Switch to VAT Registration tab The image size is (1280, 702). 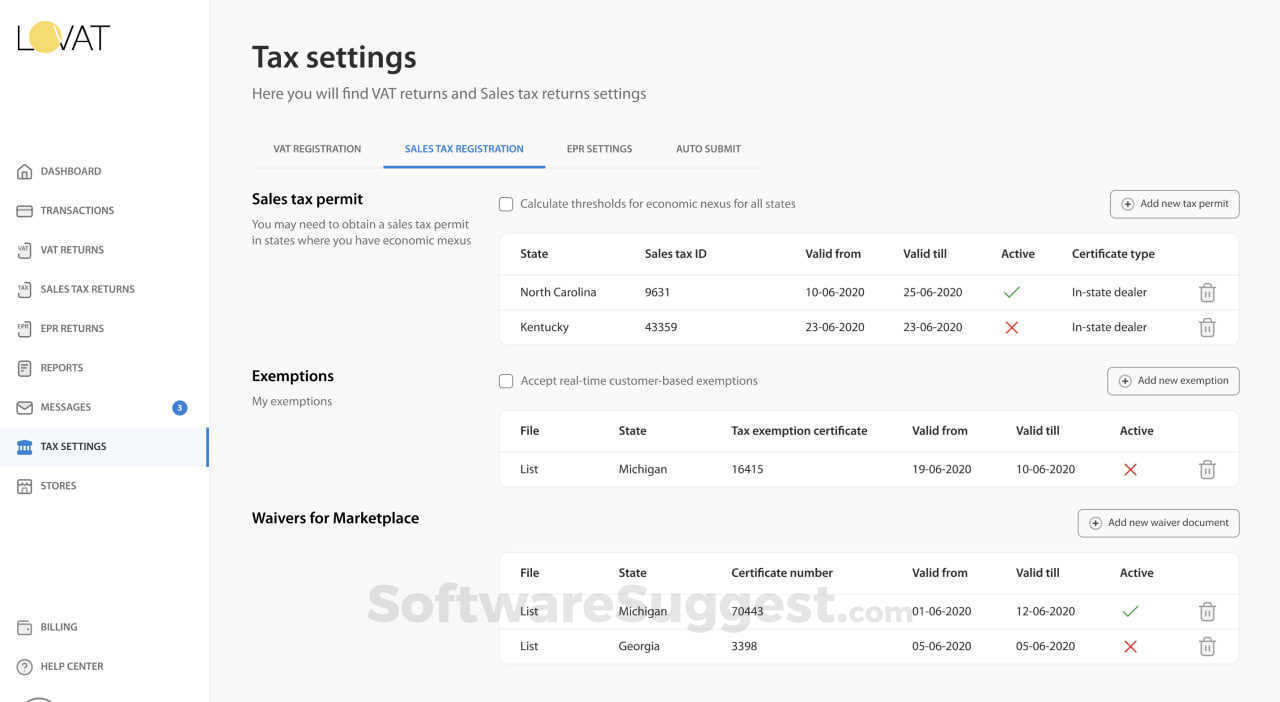point(317,149)
